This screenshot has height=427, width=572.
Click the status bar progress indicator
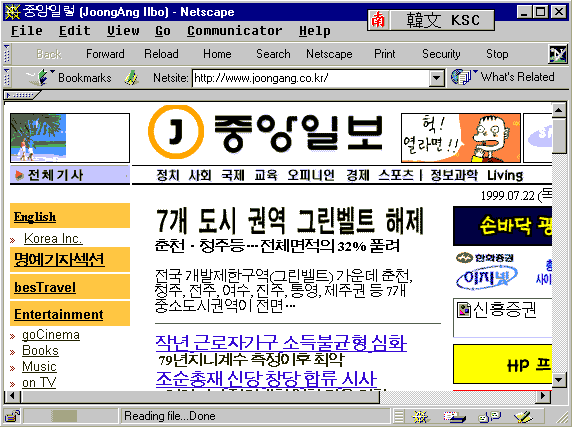tap(71, 416)
